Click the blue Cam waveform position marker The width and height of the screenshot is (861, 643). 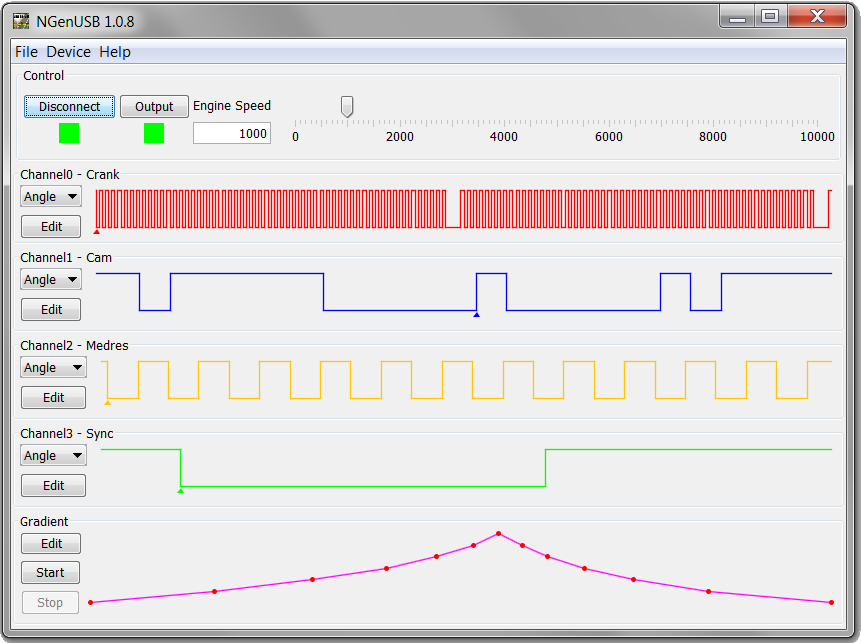[x=477, y=315]
